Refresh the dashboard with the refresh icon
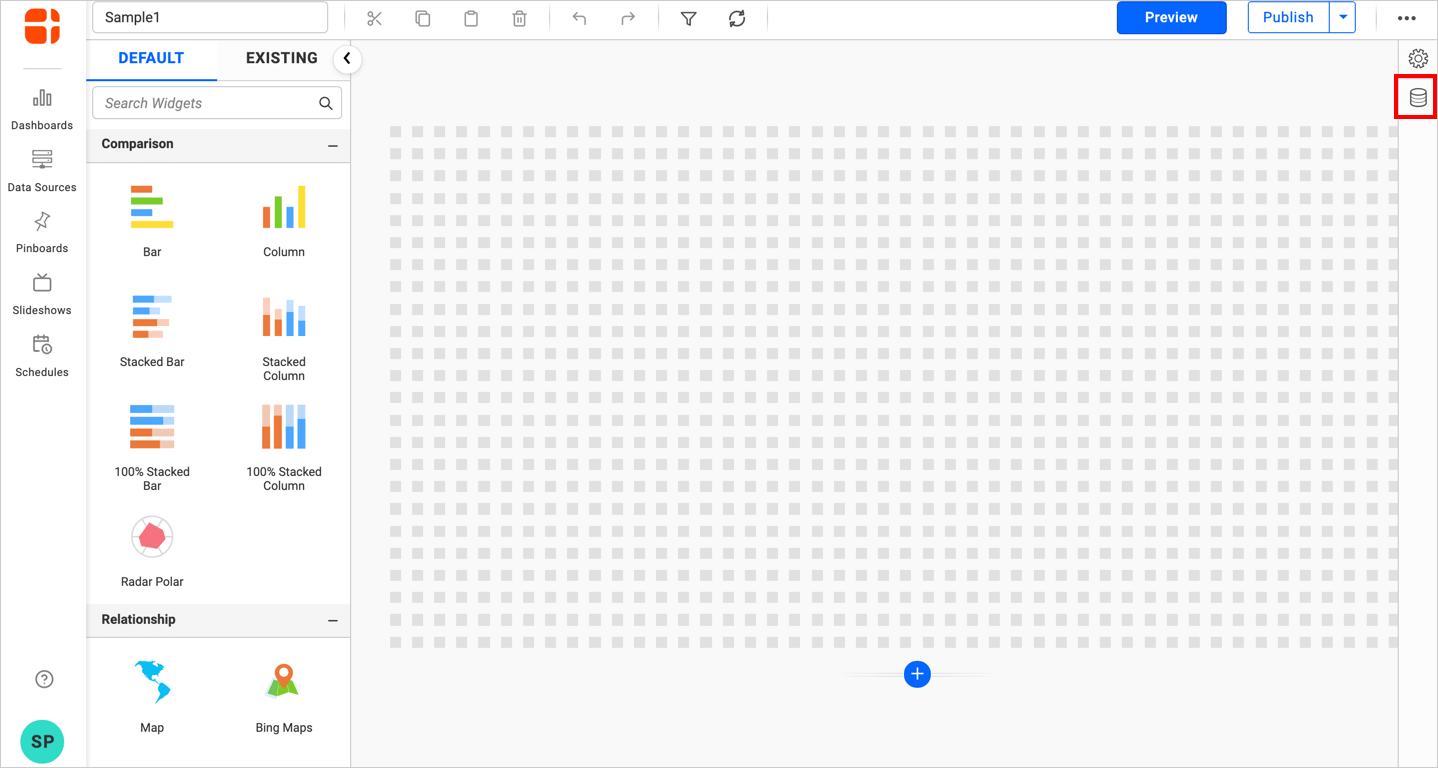The height and width of the screenshot is (768, 1438). click(737, 17)
